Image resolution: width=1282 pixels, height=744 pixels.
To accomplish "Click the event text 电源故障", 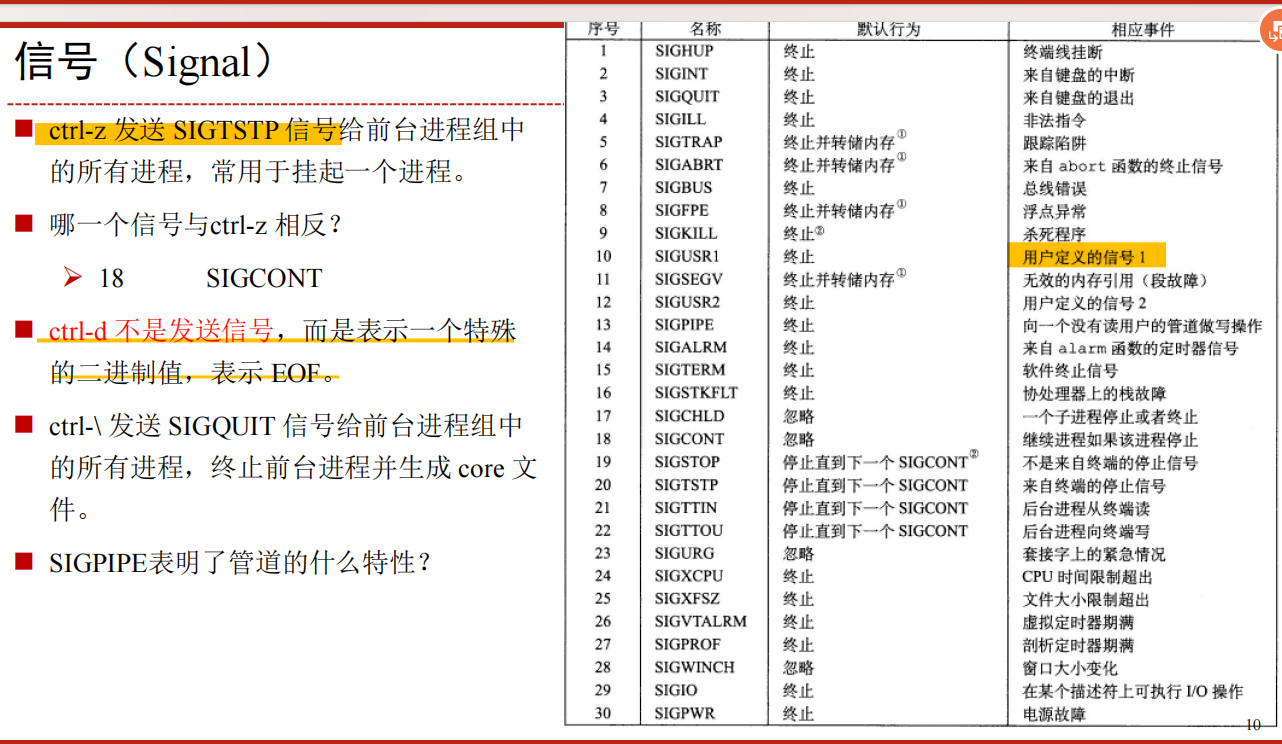I will pyautogui.click(x=1054, y=715).
